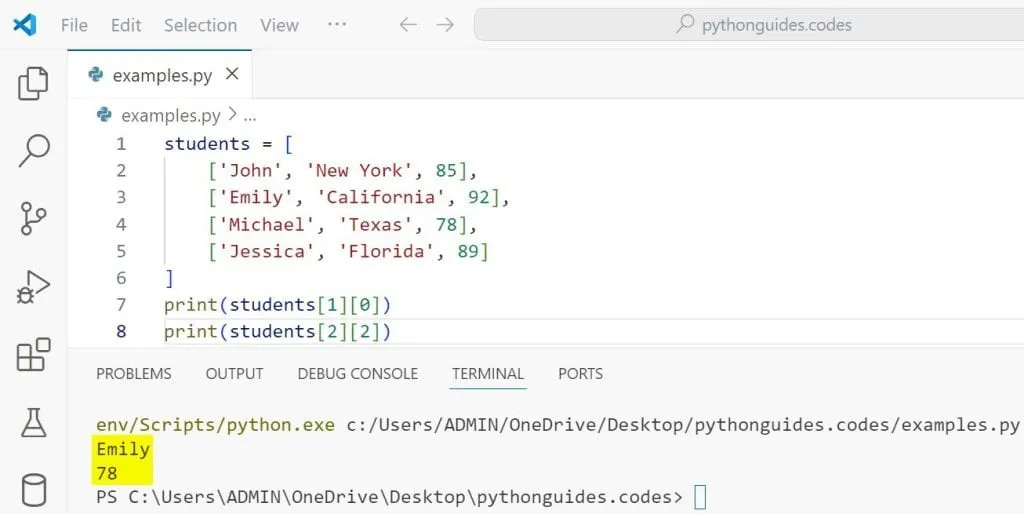Open the Selection menu
1024x514 pixels.
coord(200,25)
